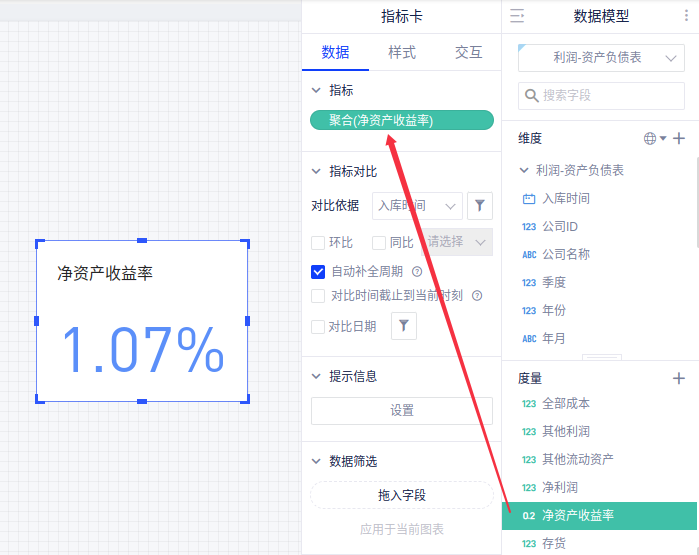Uncheck 自动补全周期 checkbox
Screen dimensions: 699x555
point(318,271)
